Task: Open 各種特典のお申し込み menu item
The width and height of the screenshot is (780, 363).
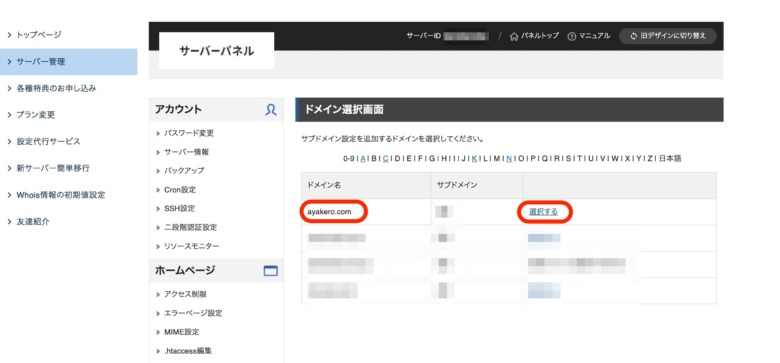Action: tap(56, 89)
